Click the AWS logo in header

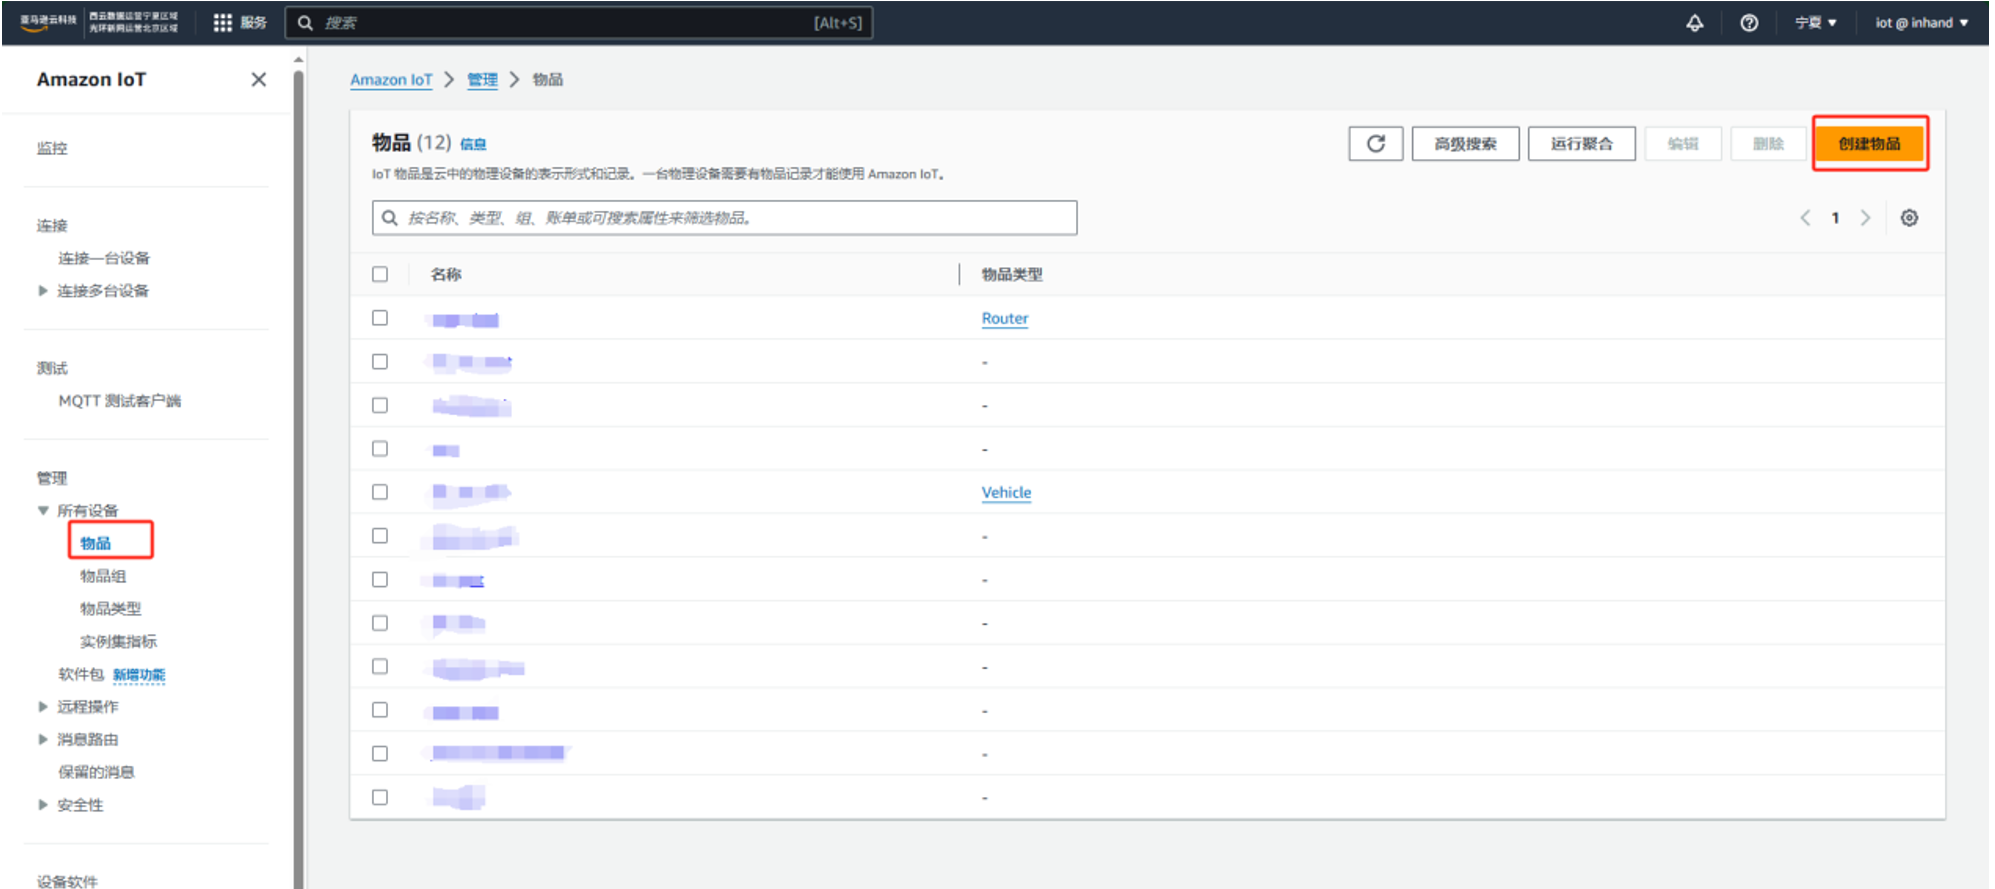tap(48, 22)
